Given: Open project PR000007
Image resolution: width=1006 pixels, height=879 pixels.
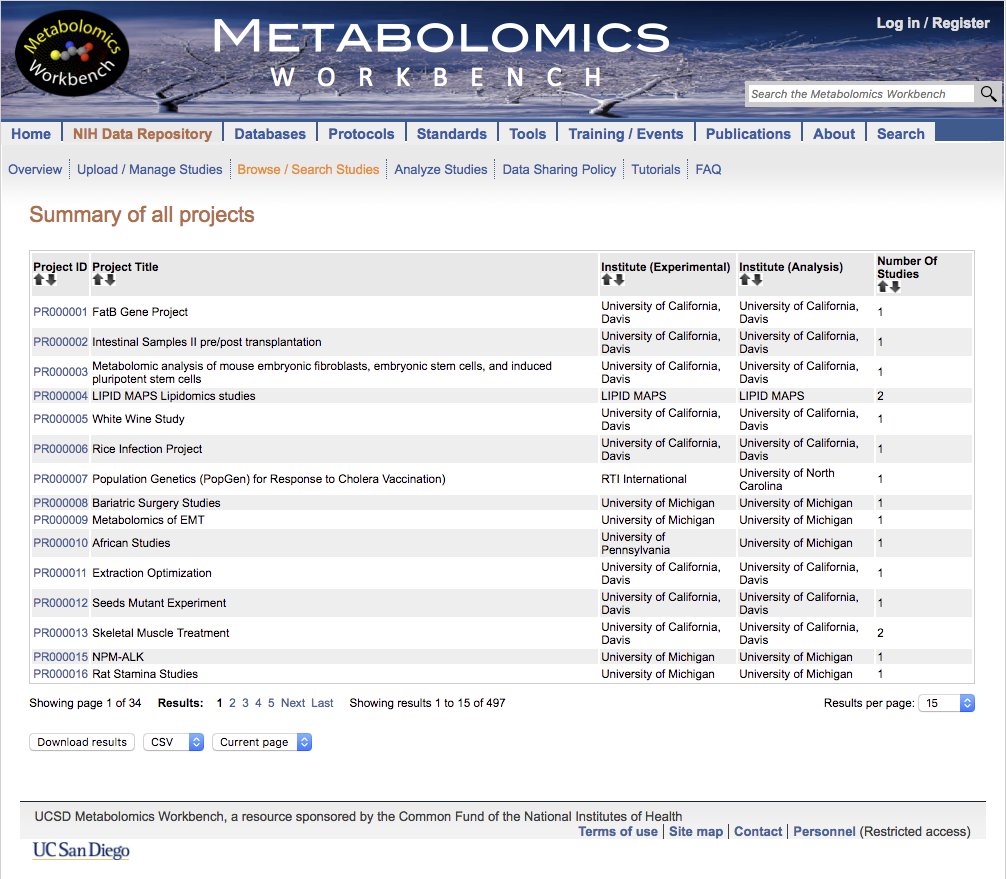Looking at the screenshot, I should click(60, 479).
